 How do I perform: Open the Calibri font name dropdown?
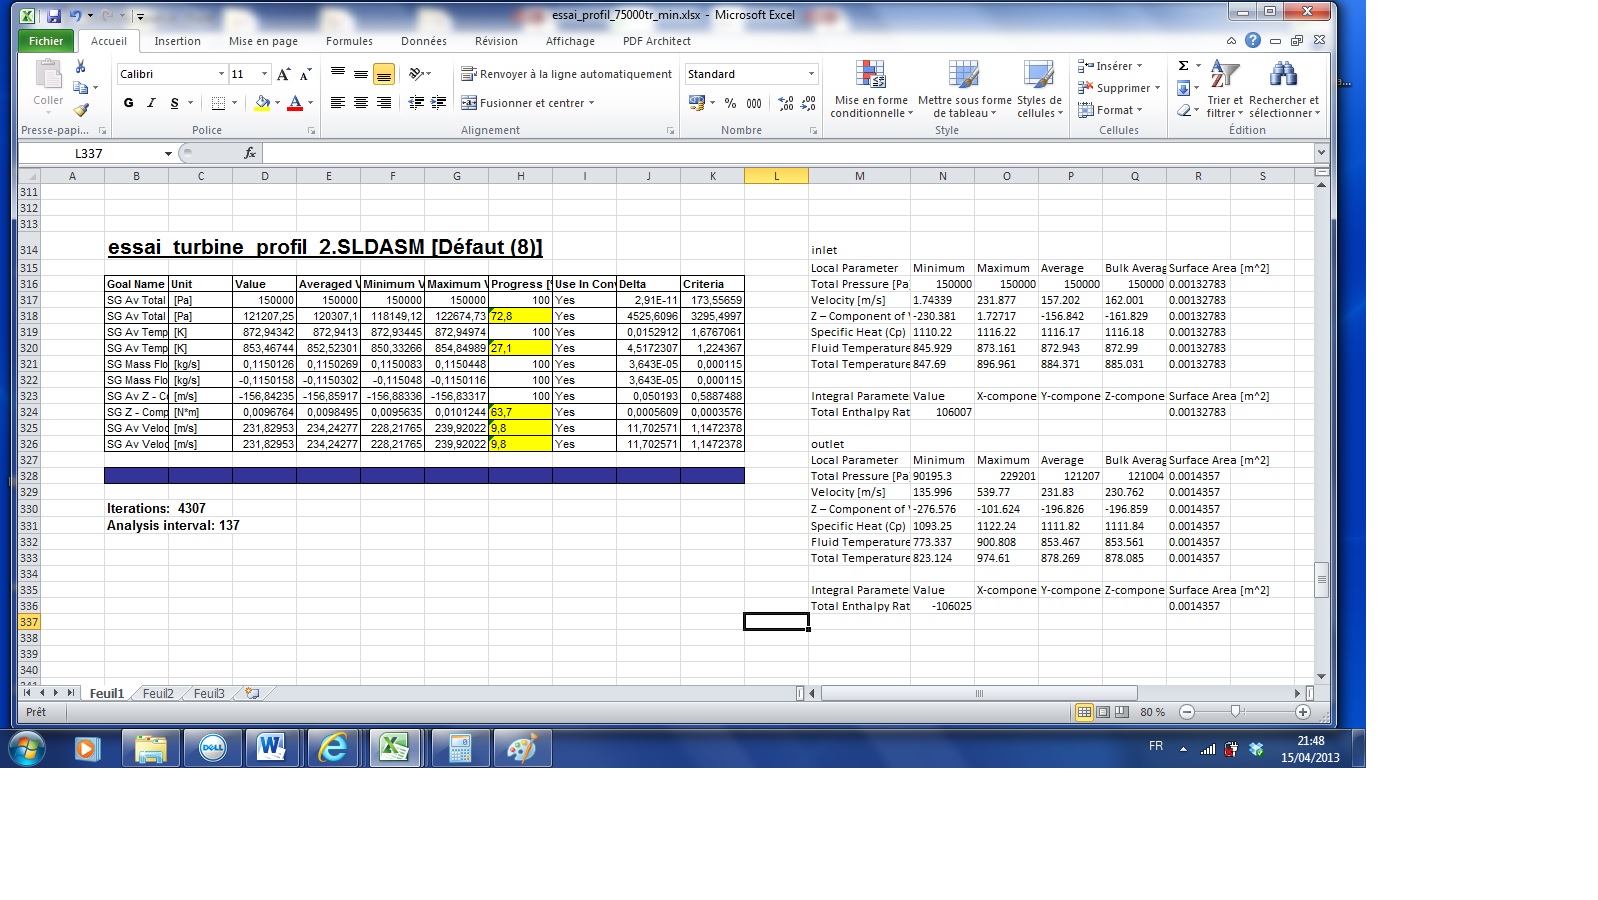[221, 74]
